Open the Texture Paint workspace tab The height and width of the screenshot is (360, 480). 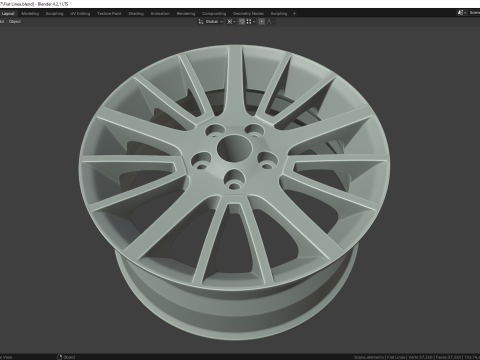click(109, 14)
